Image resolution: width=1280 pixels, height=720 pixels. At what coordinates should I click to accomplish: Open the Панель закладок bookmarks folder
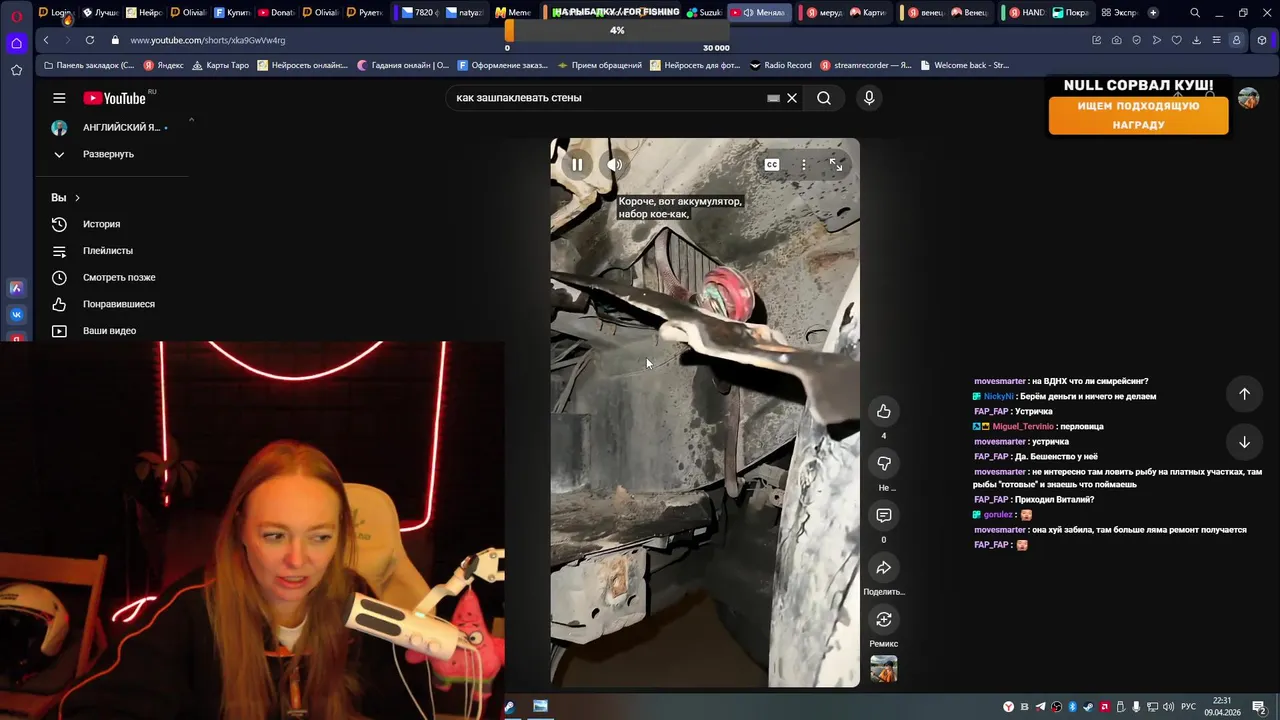pyautogui.click(x=89, y=65)
